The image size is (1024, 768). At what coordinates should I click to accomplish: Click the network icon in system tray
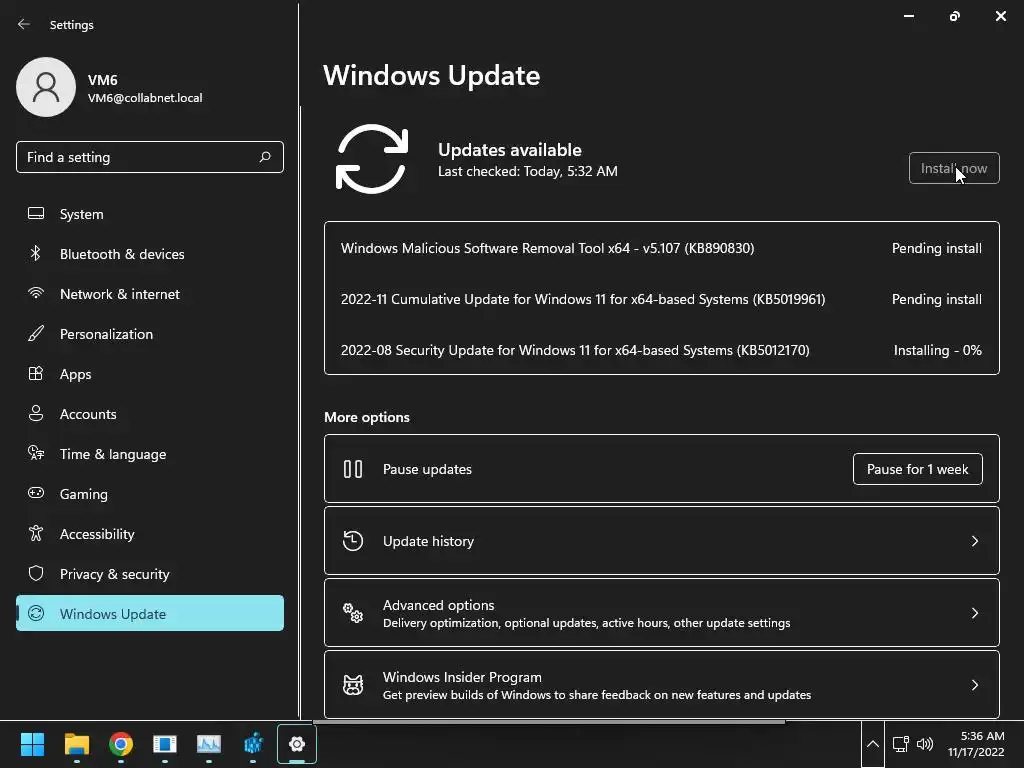(901, 744)
